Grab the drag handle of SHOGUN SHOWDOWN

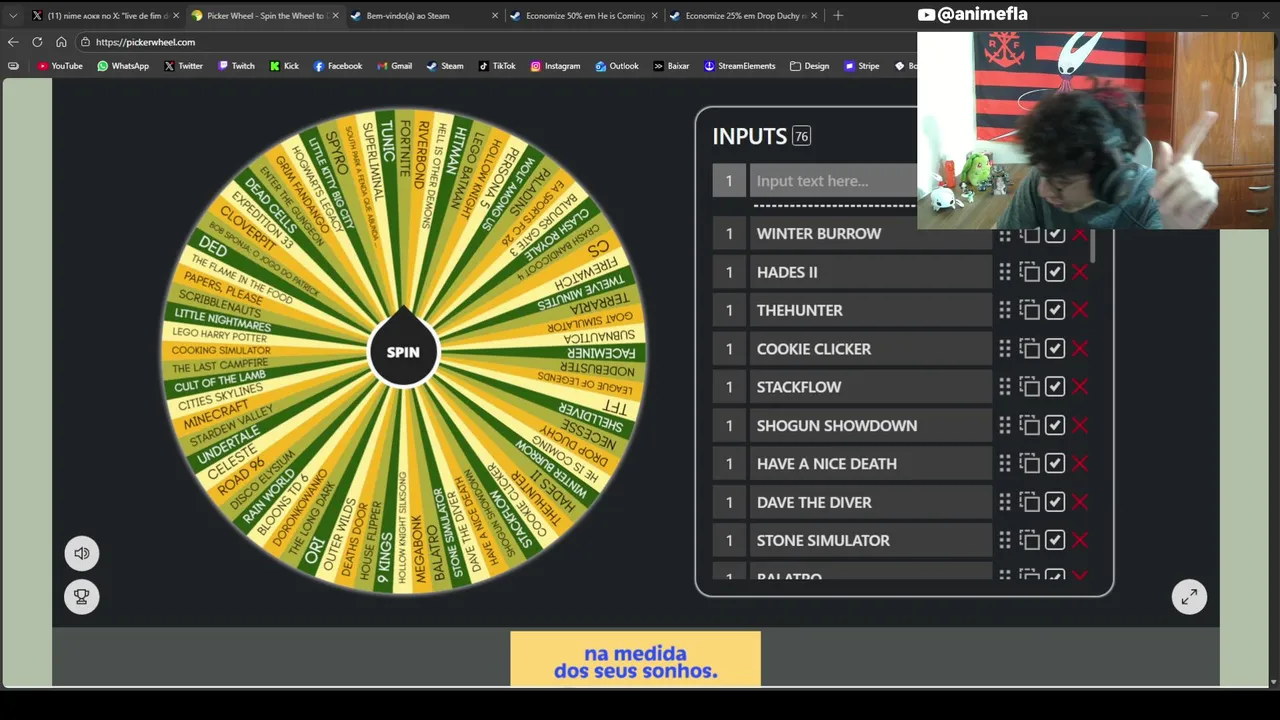[1005, 425]
